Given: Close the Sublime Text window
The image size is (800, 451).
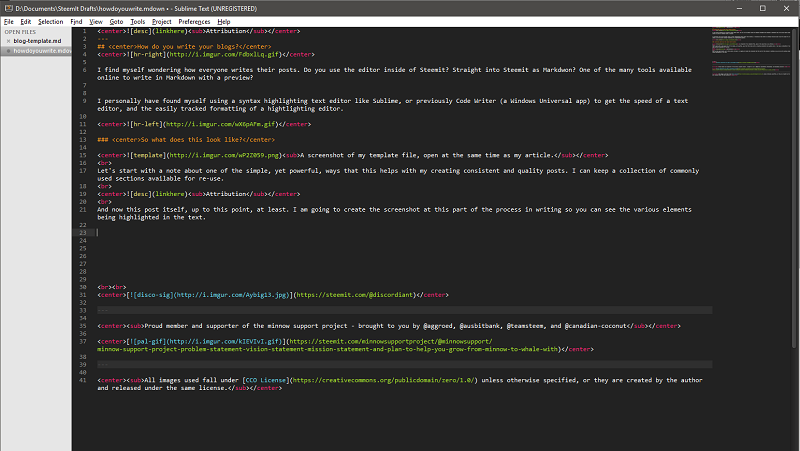Looking at the screenshot, I should pos(785,7).
